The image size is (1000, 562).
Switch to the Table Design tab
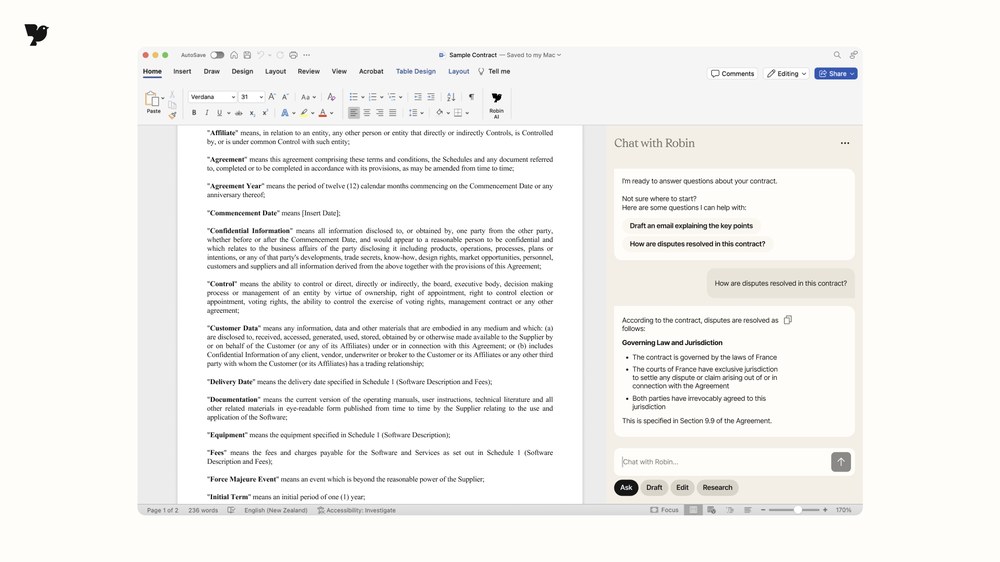416,71
